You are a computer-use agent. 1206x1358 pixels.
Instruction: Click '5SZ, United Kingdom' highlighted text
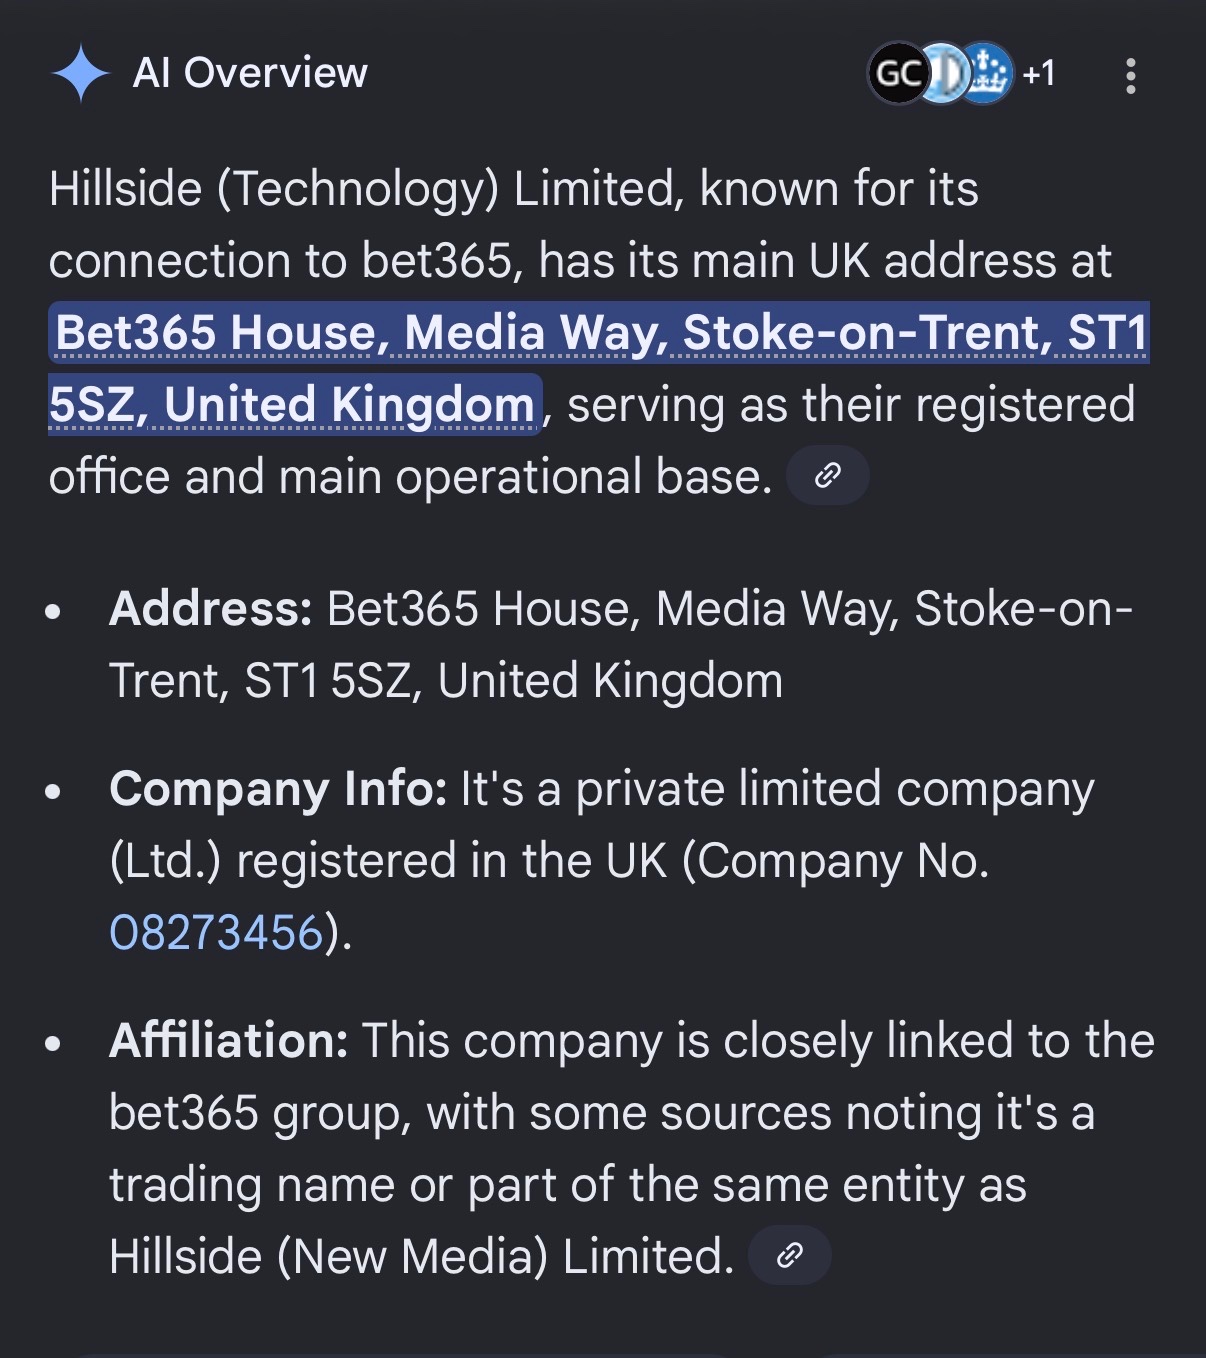coord(292,405)
